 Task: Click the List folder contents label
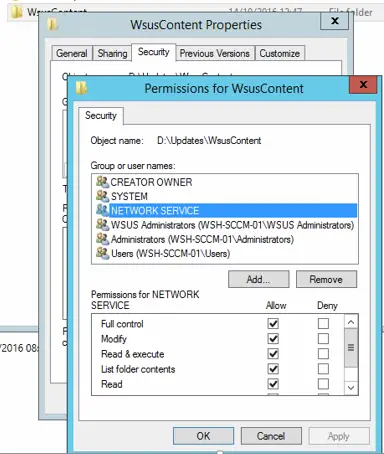(x=138, y=369)
